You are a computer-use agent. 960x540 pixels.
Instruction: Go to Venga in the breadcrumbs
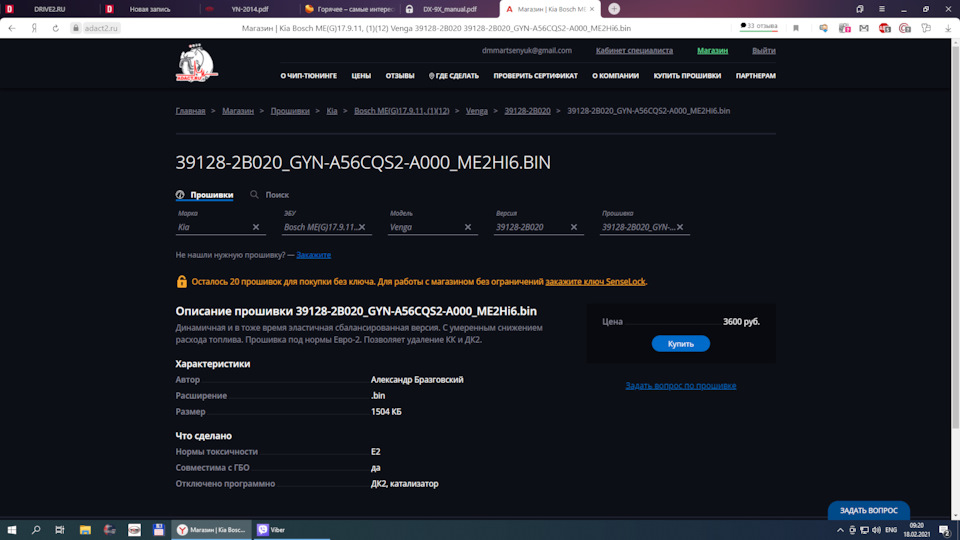click(x=476, y=111)
